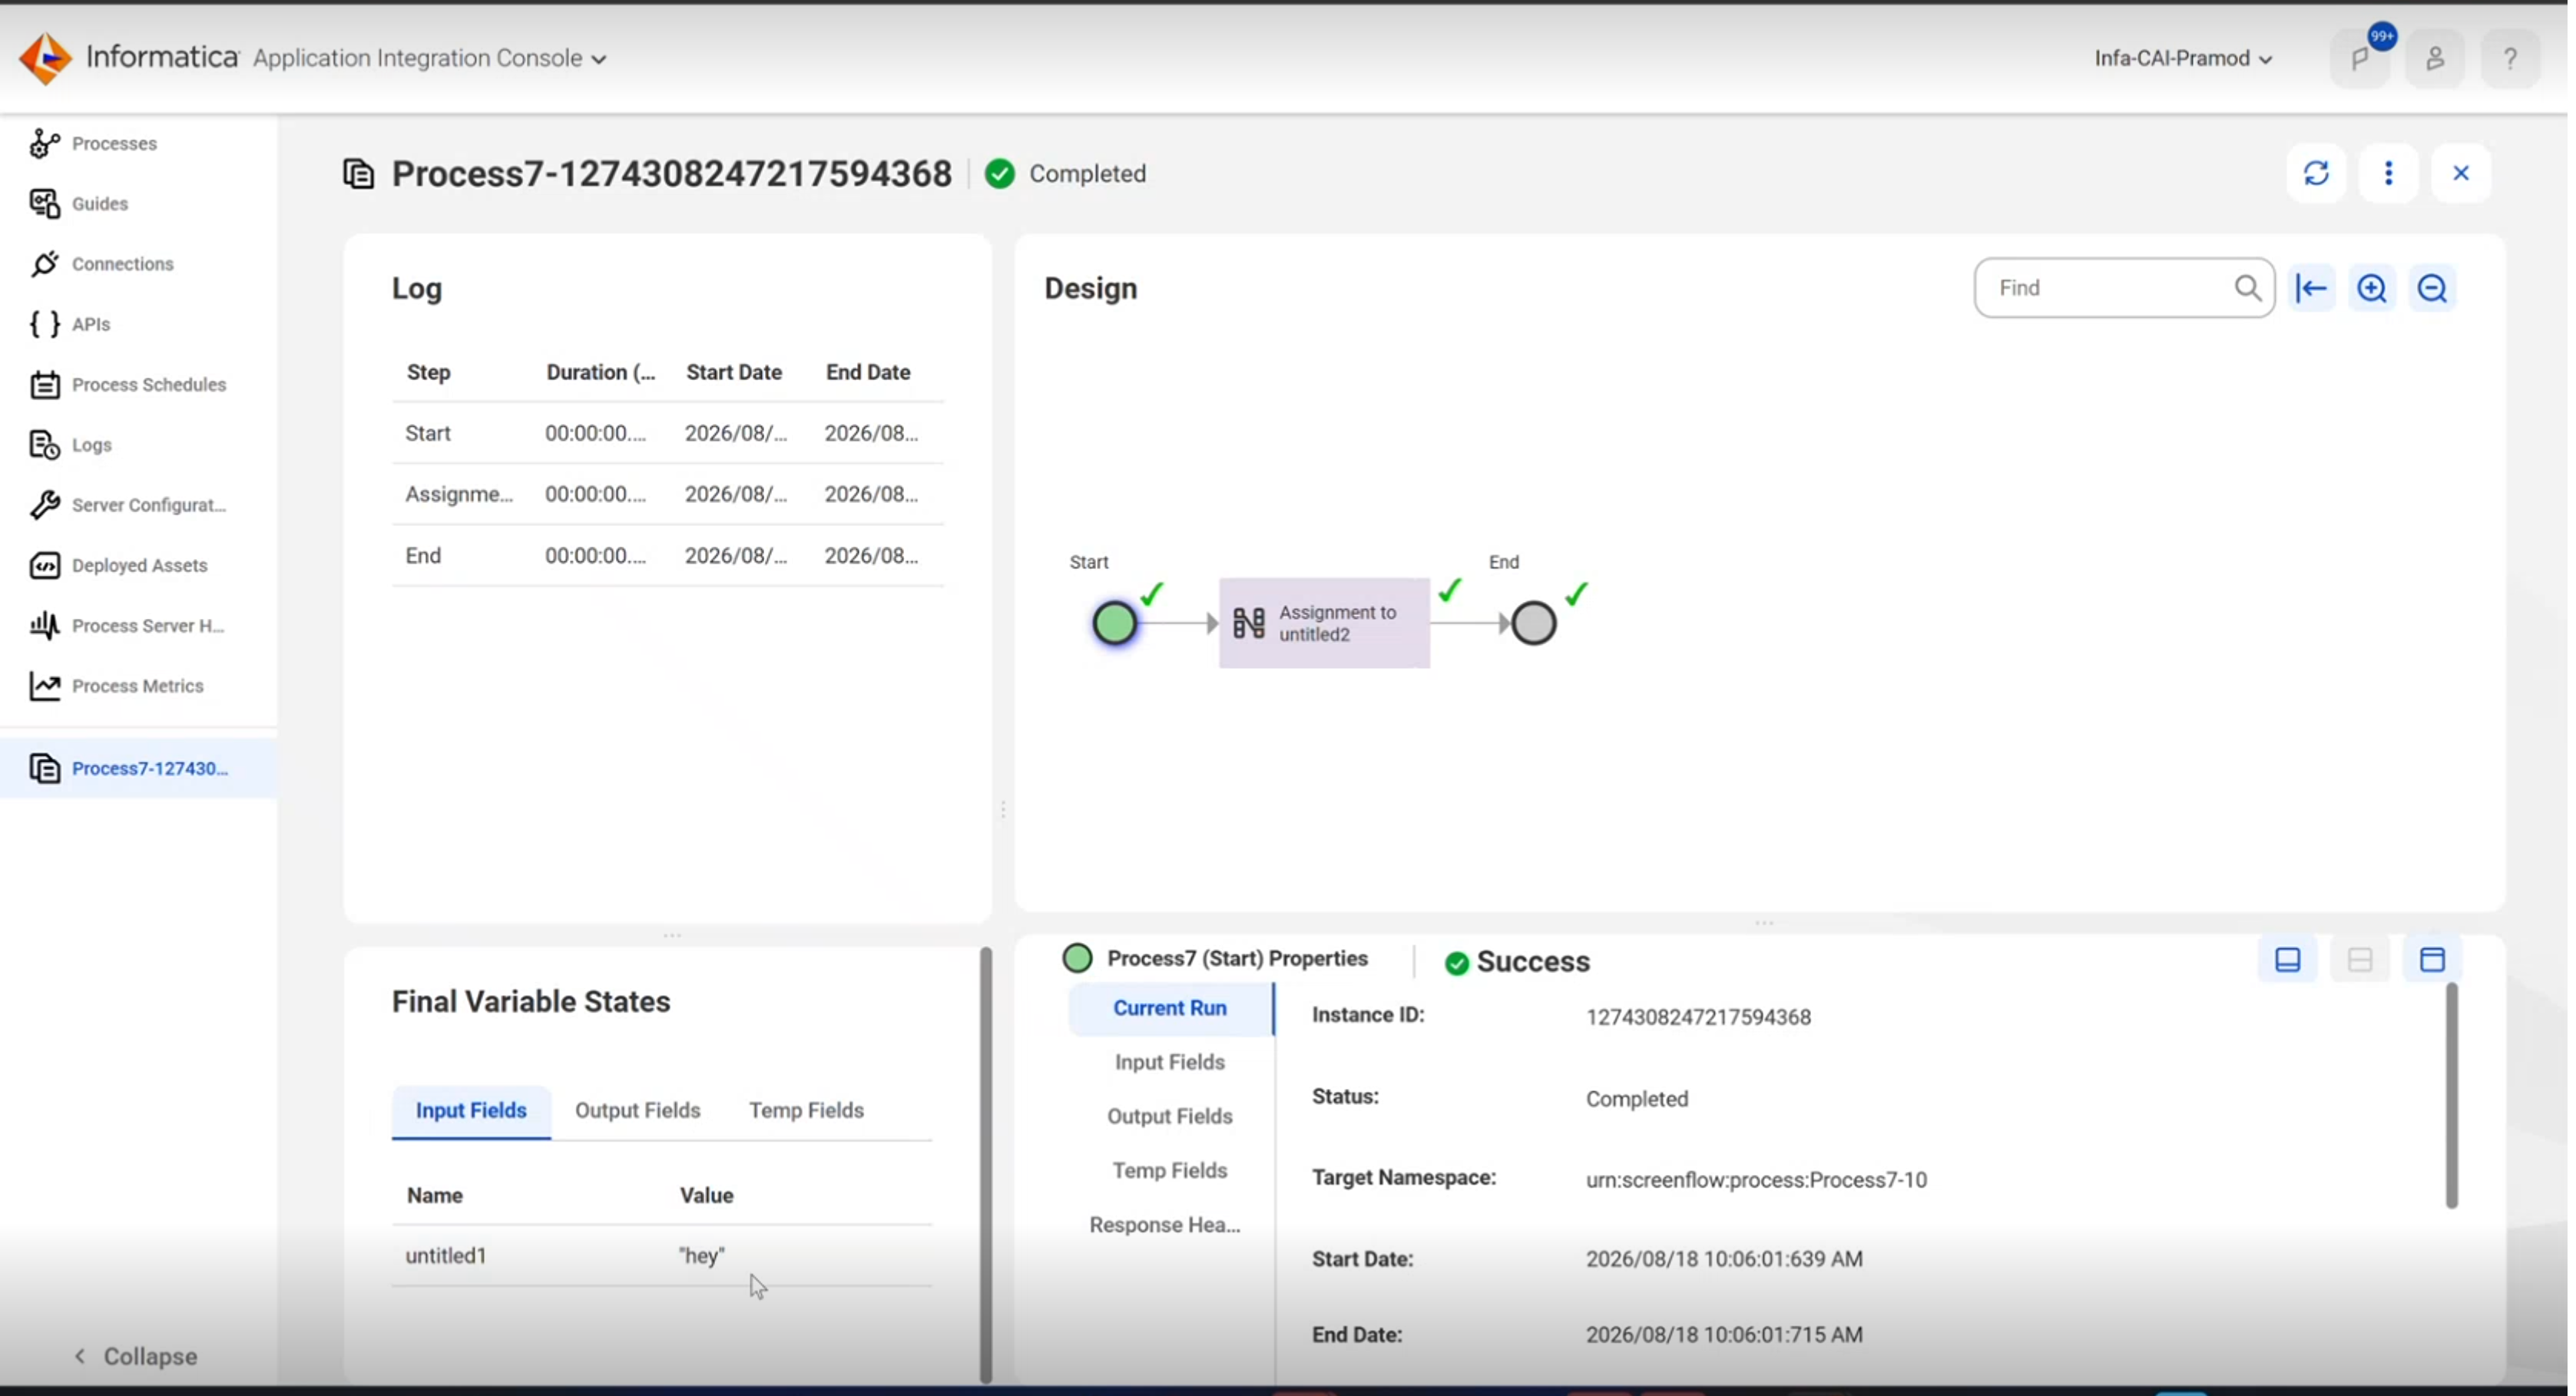Click the untitled1 variable name
This screenshot has width=2576, height=1396.
(x=445, y=1256)
